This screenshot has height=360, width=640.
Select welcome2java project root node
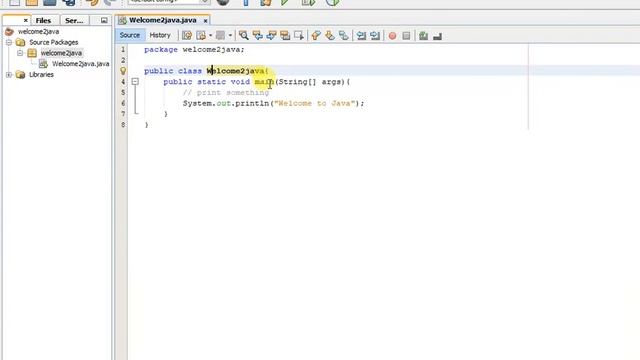(x=38, y=31)
